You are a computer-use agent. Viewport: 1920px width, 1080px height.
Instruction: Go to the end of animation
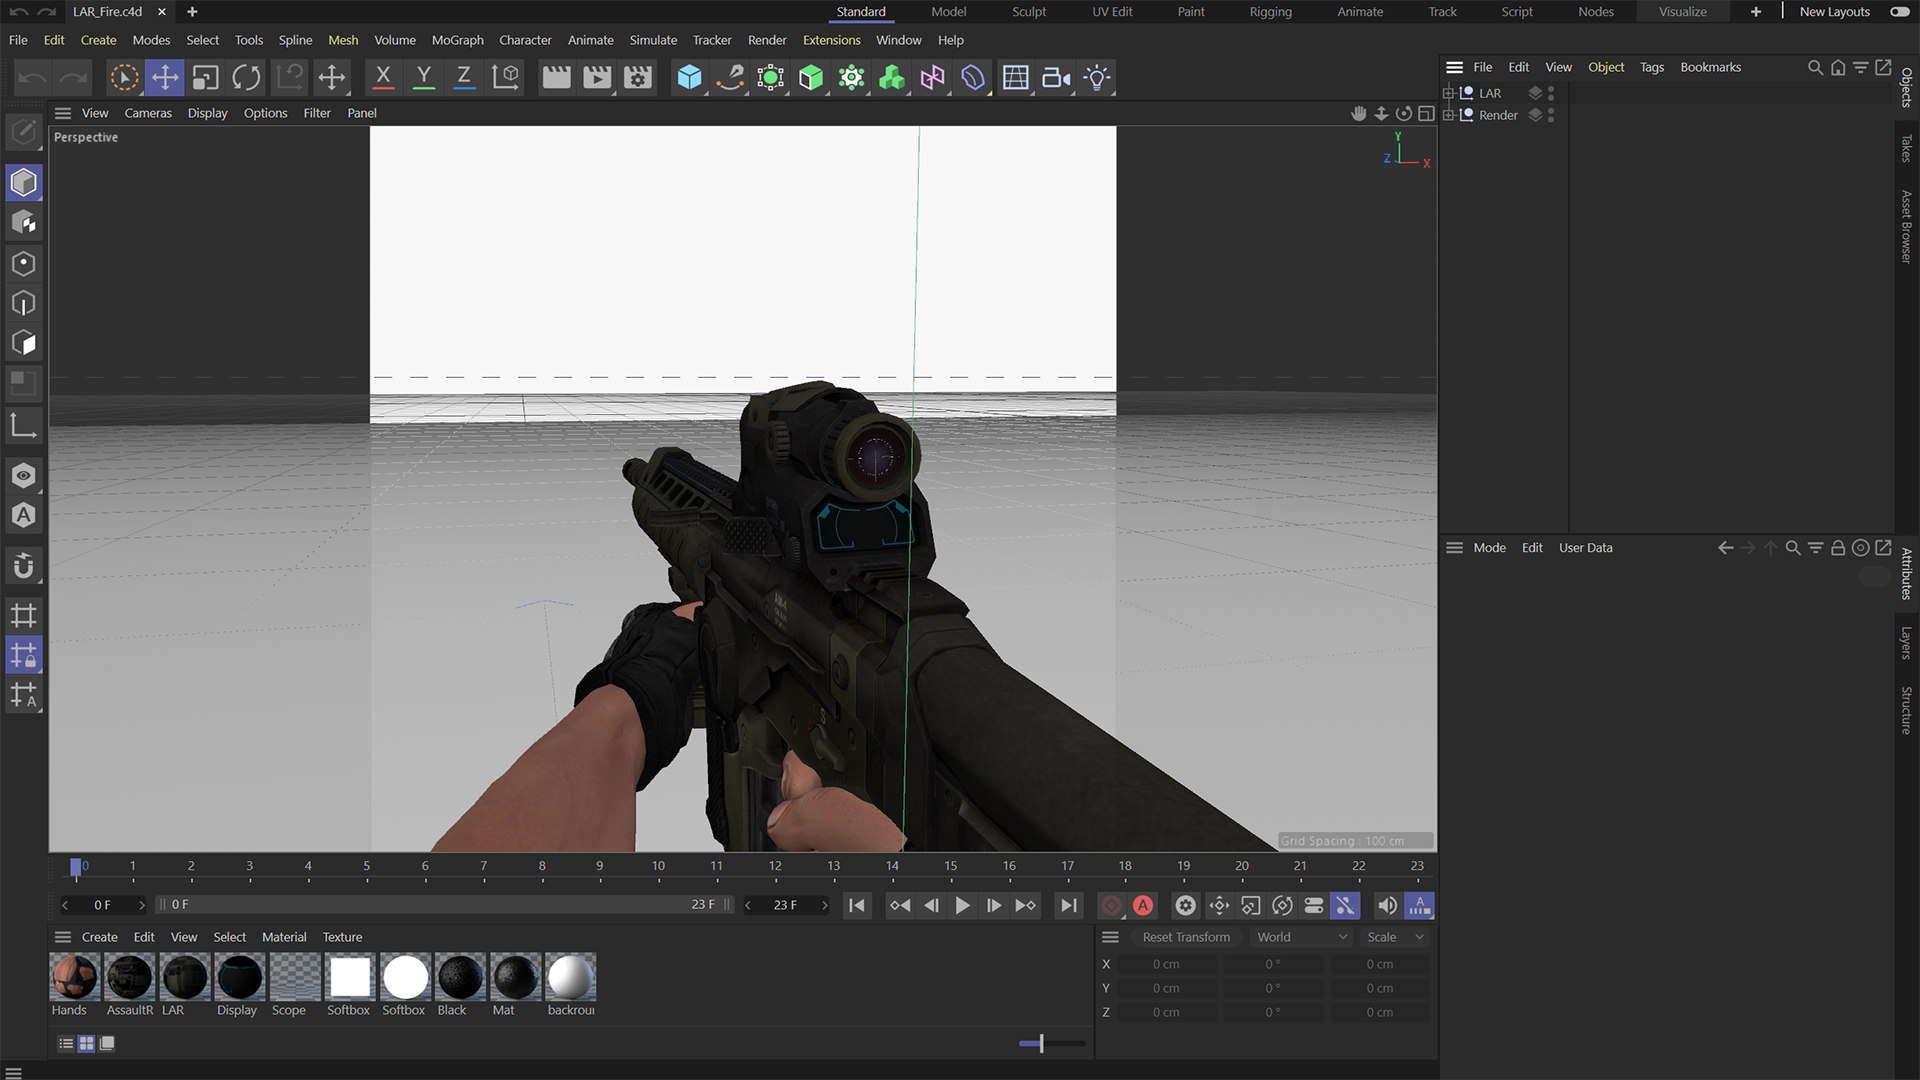(1069, 905)
